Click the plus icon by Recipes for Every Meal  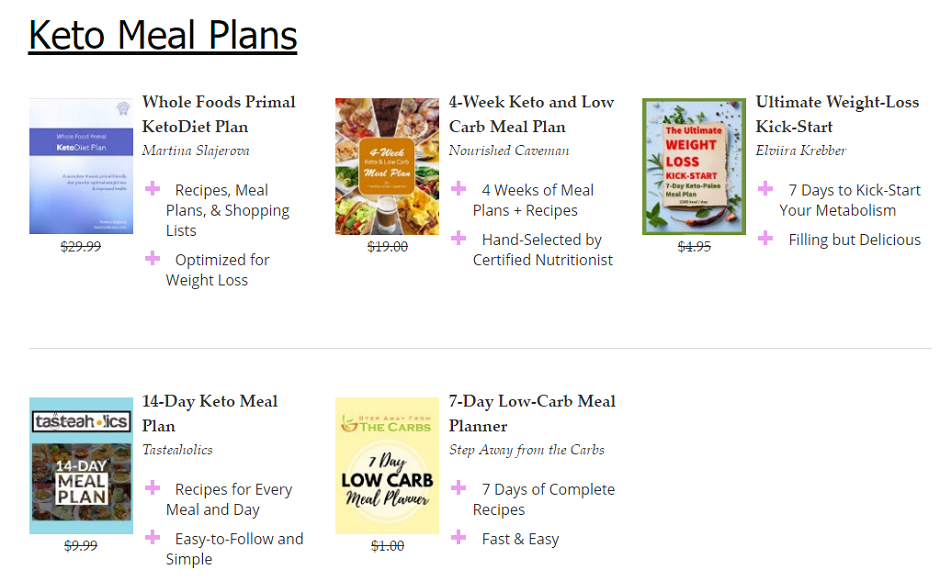pos(152,488)
